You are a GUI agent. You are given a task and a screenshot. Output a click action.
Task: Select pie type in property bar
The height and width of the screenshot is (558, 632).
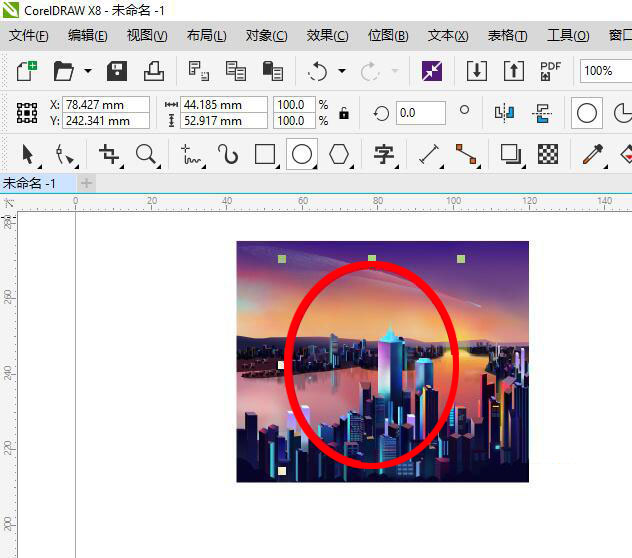click(x=623, y=113)
